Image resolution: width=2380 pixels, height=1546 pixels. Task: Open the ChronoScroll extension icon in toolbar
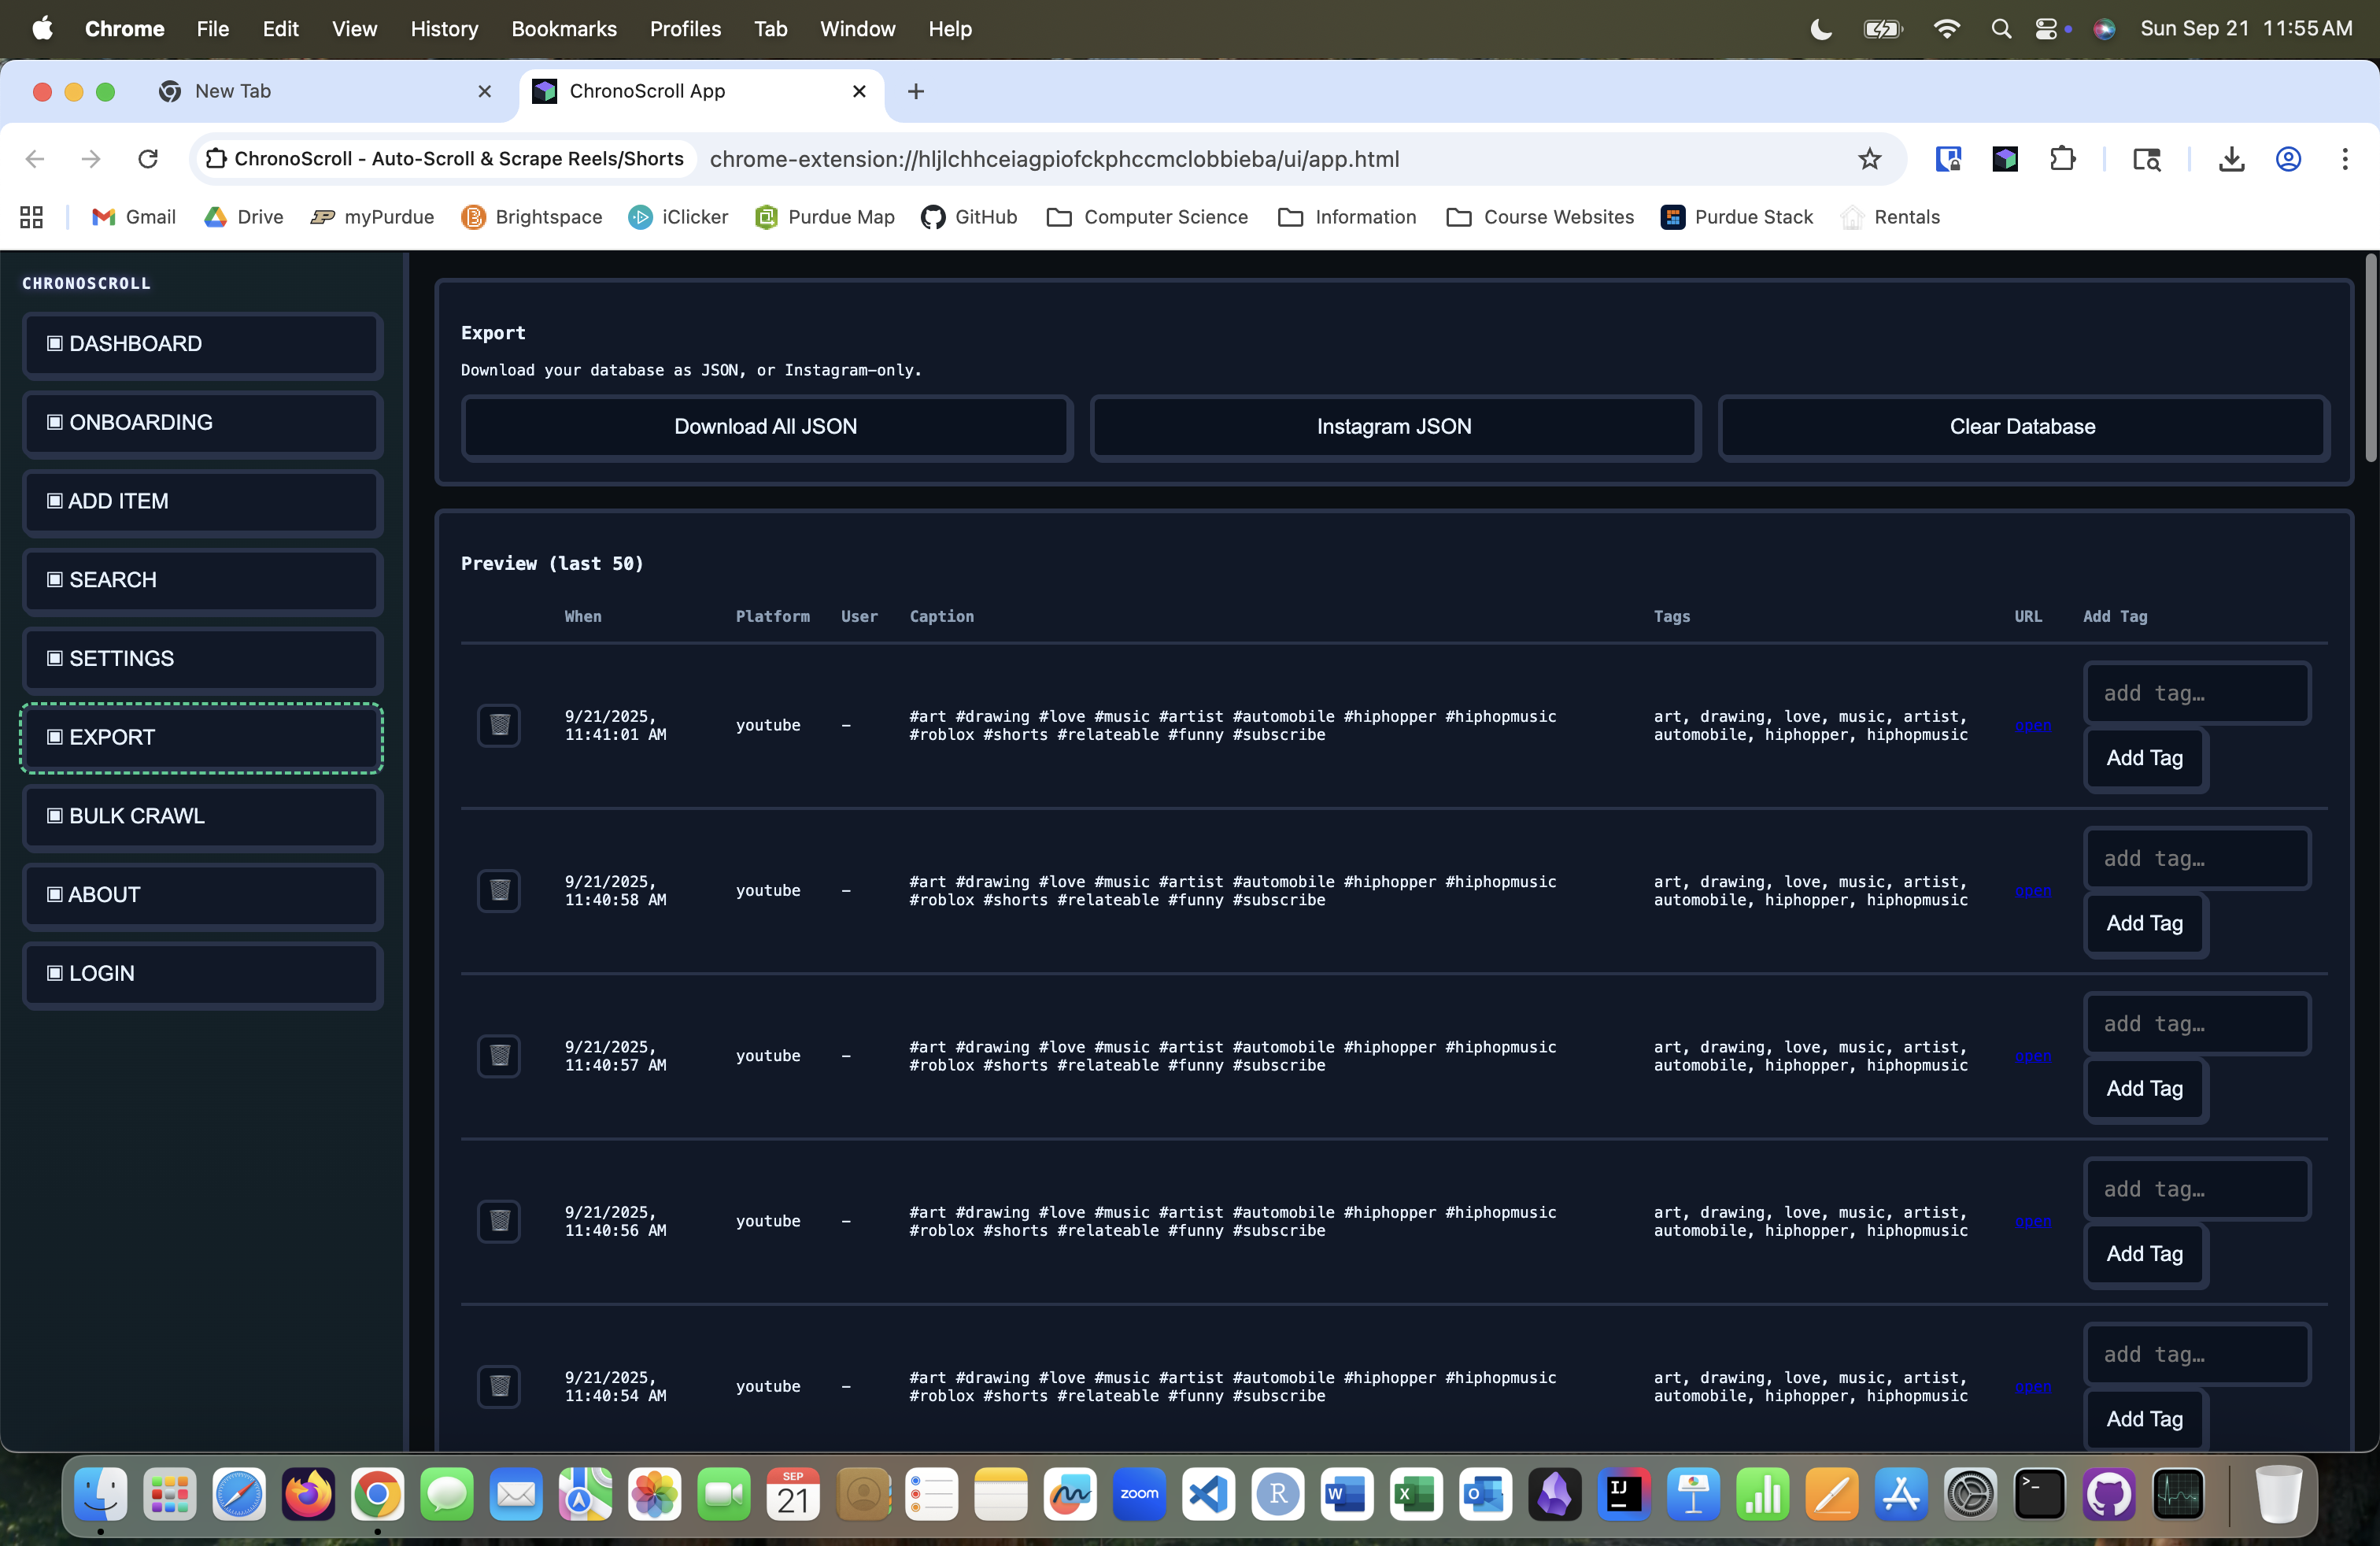click(x=2005, y=159)
